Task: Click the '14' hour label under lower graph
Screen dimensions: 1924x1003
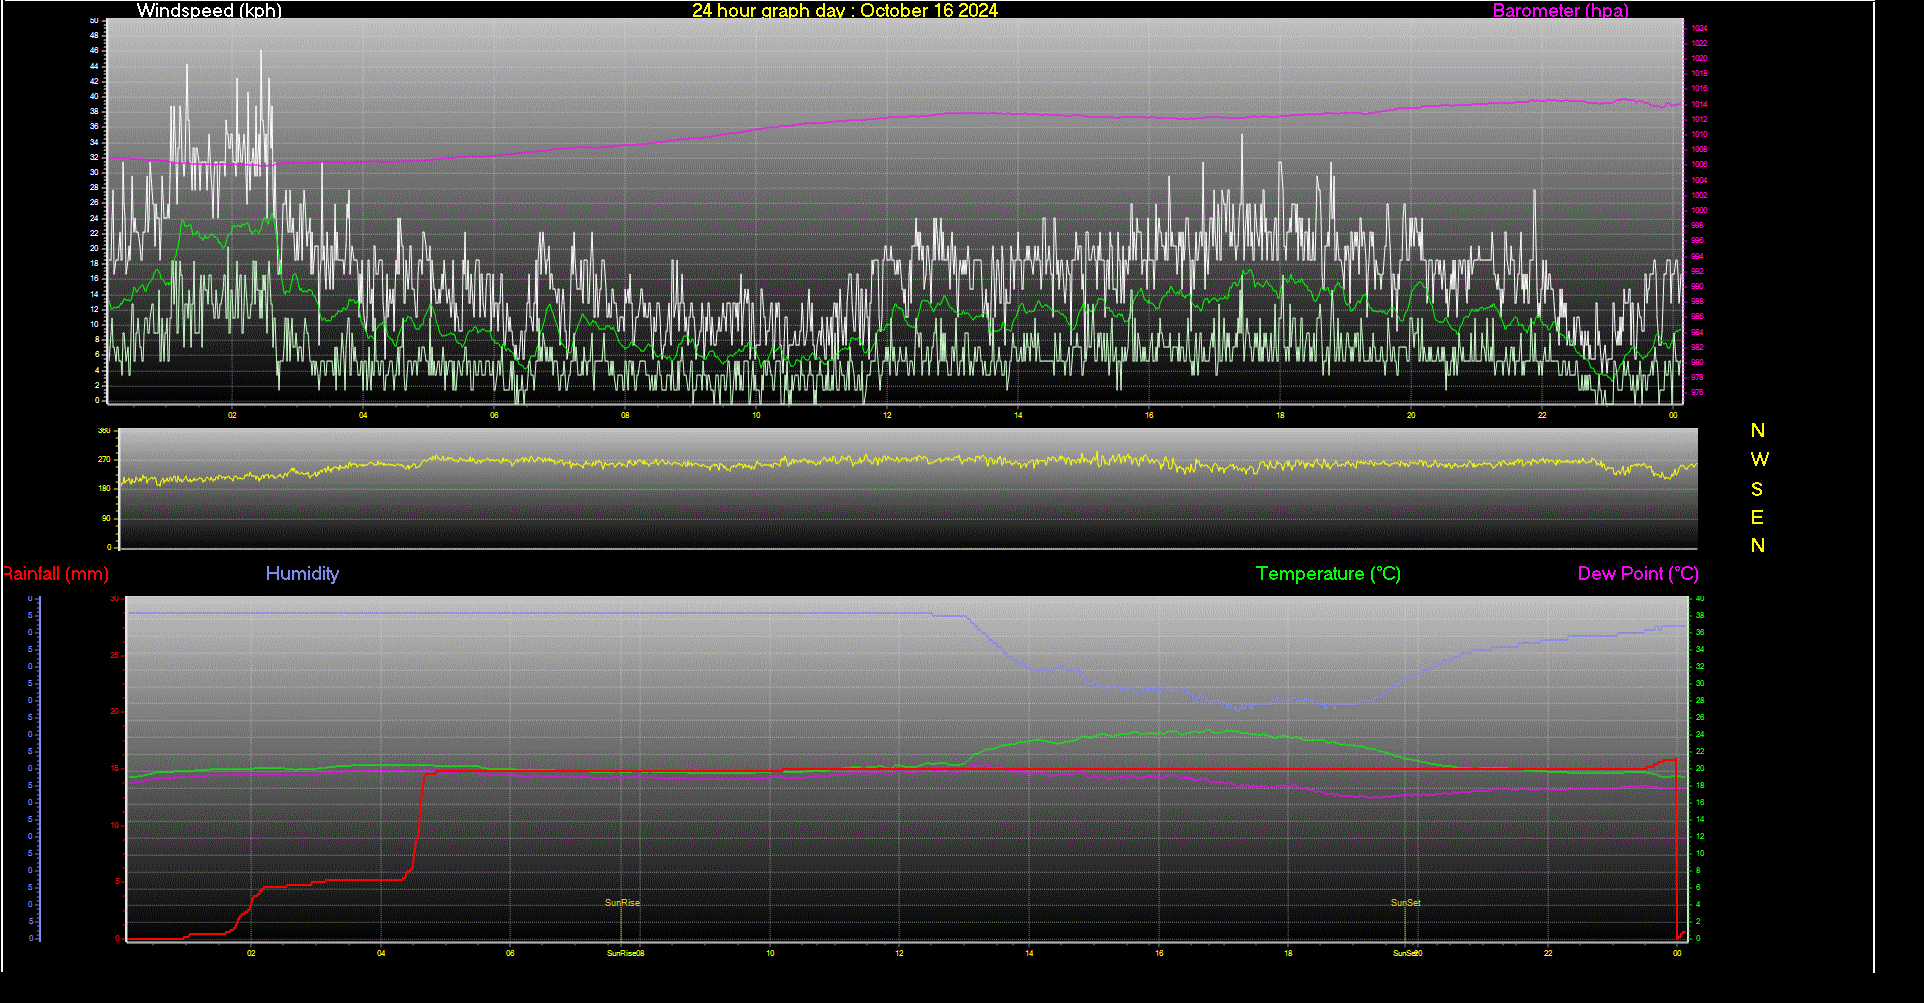Action: pos(1029,953)
